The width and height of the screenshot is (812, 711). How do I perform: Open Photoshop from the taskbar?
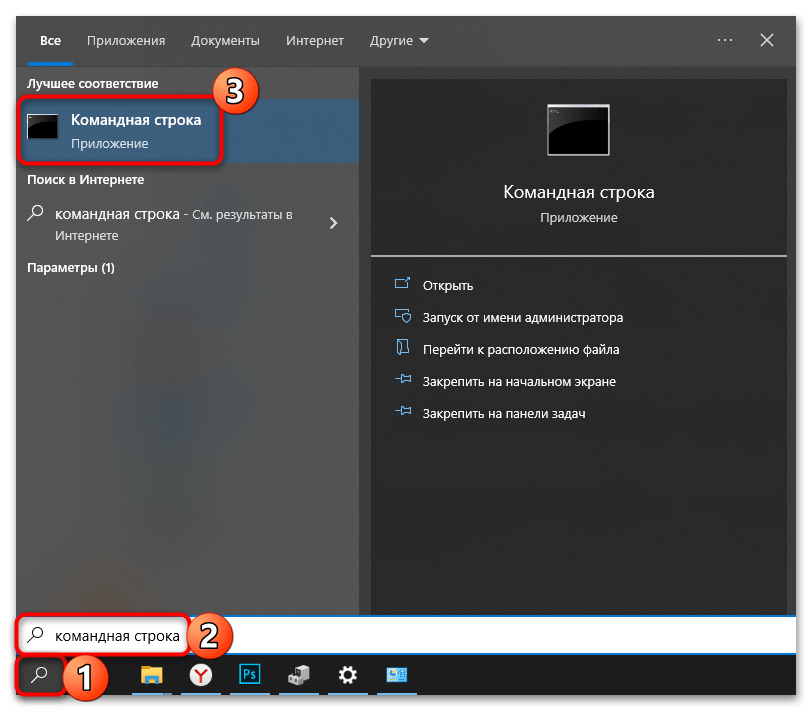click(x=249, y=677)
